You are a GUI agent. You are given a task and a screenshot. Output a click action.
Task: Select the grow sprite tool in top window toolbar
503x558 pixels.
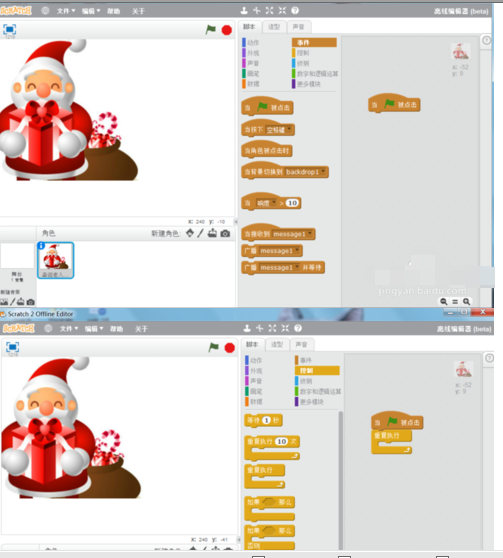(x=269, y=11)
